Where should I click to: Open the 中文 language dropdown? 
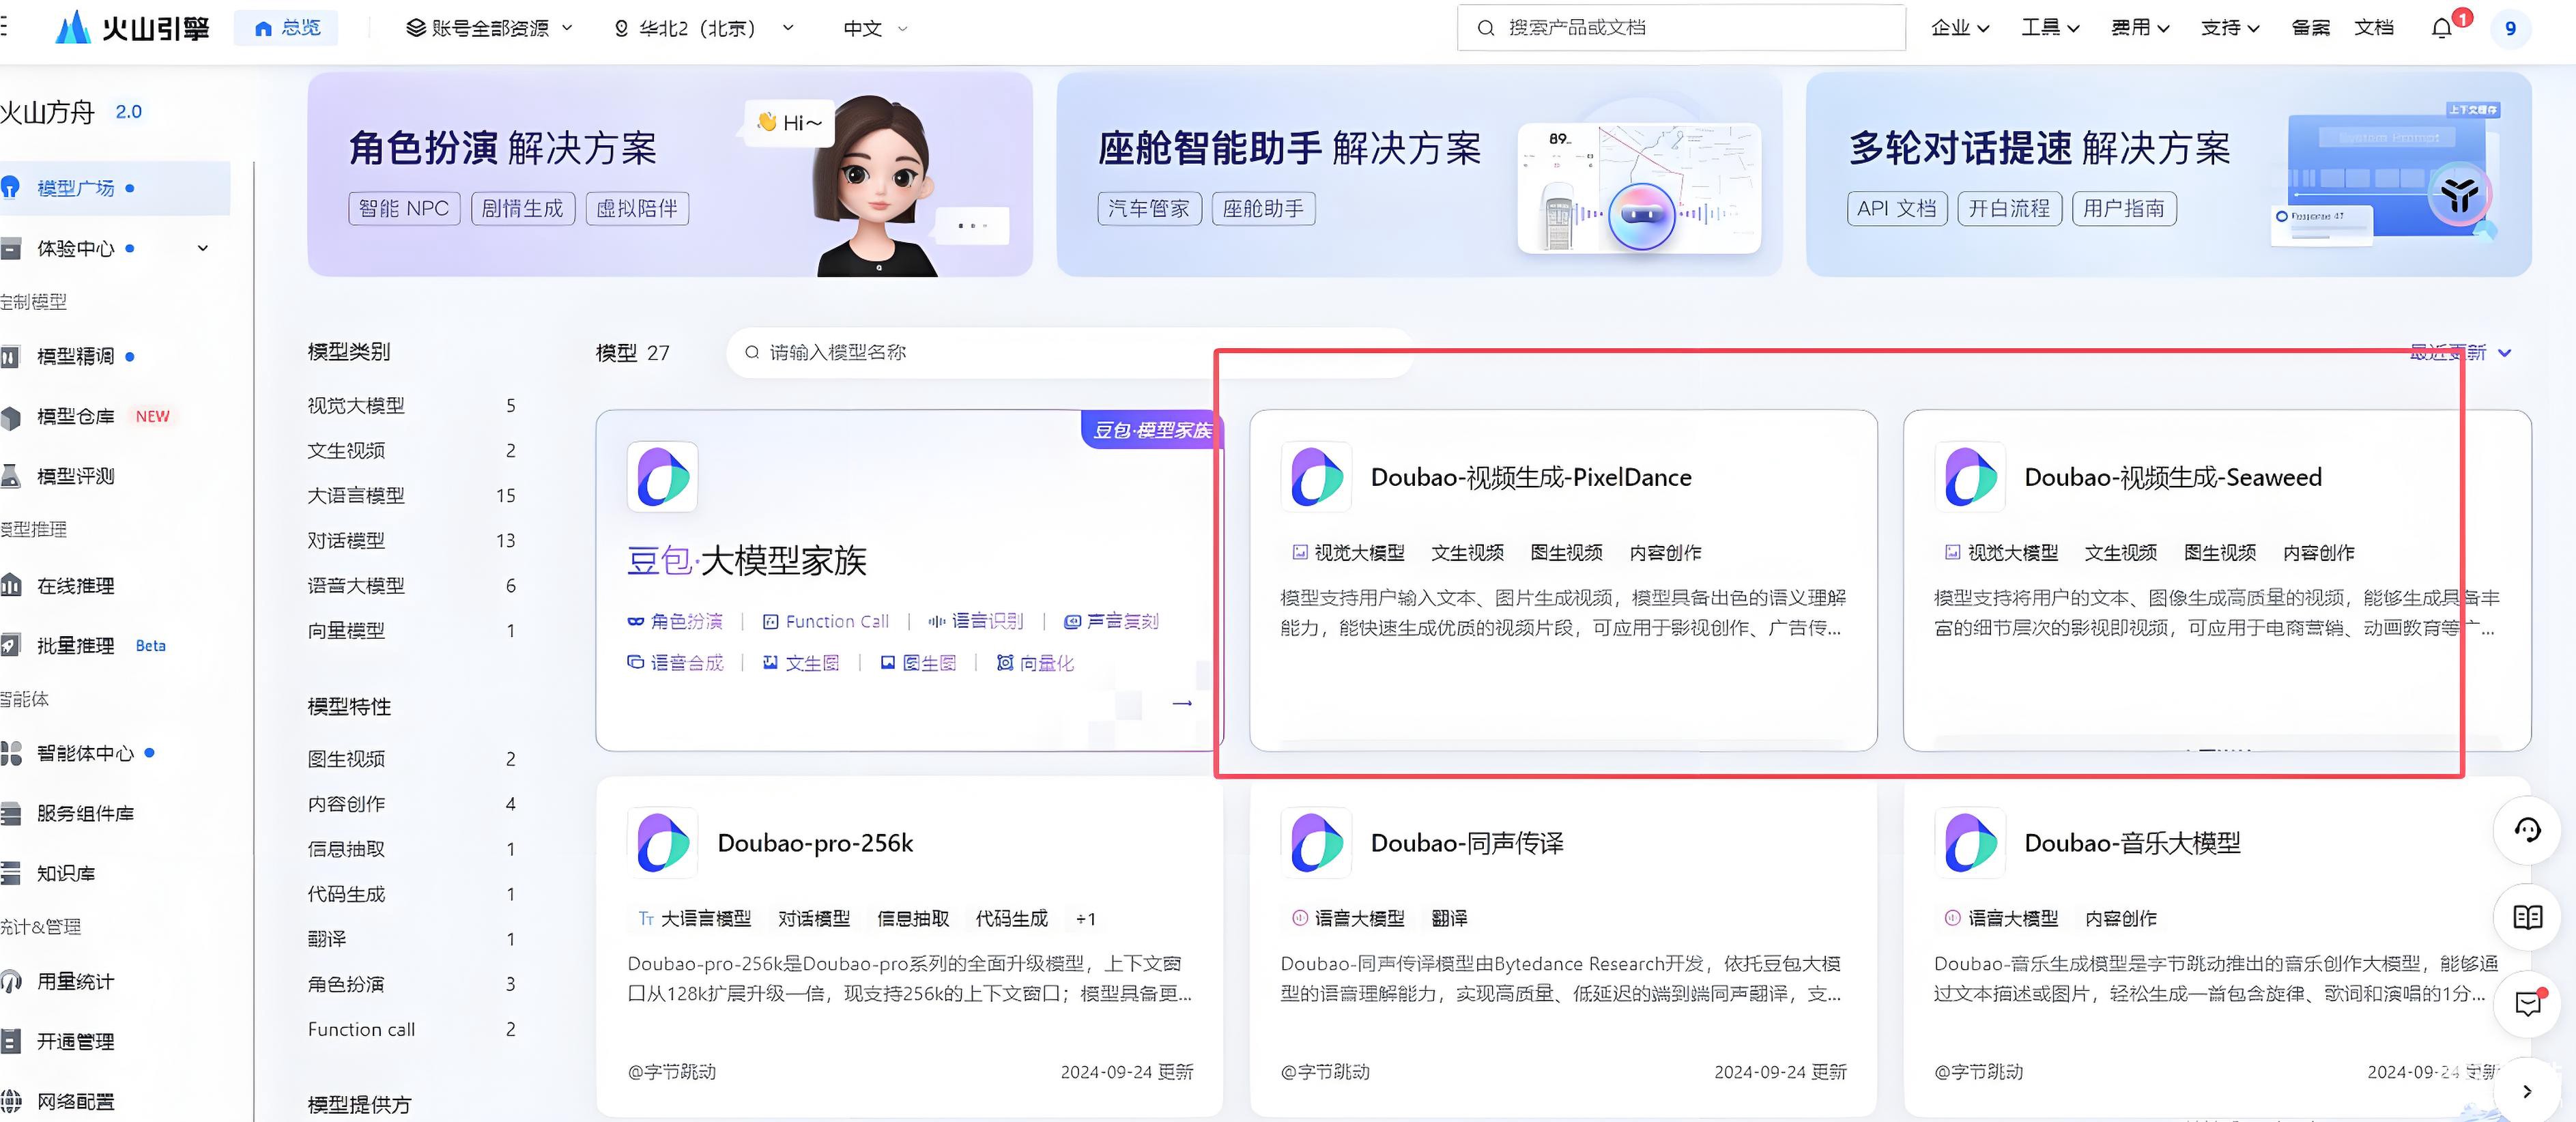[875, 28]
